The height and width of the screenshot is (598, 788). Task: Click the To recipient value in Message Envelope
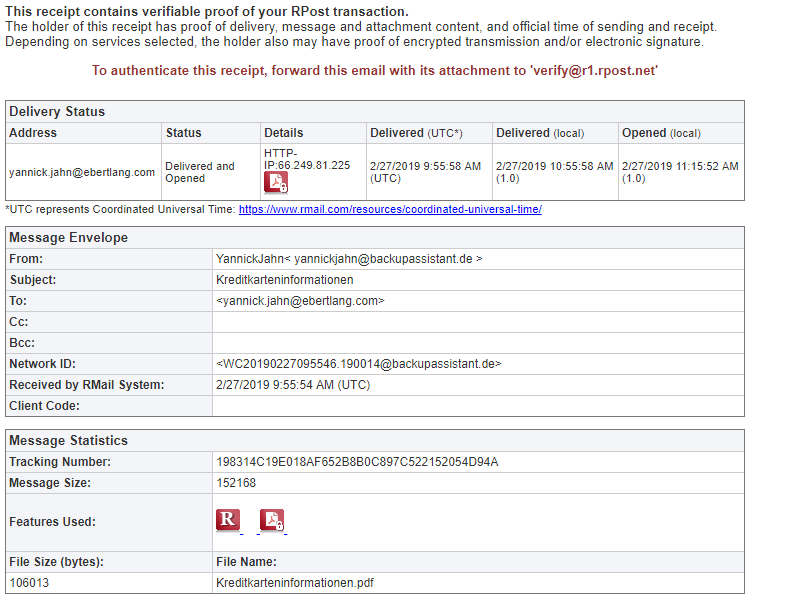(300, 301)
